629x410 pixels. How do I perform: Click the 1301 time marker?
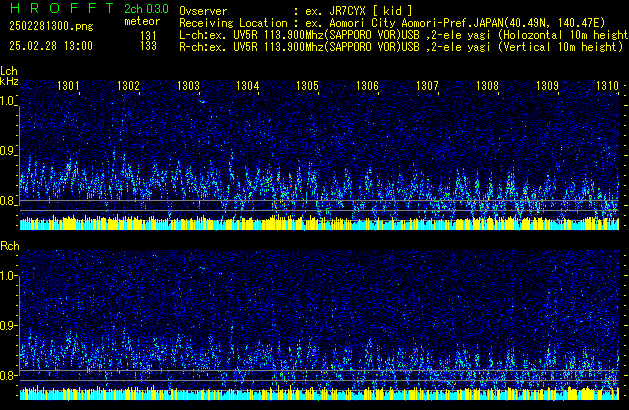(68, 86)
